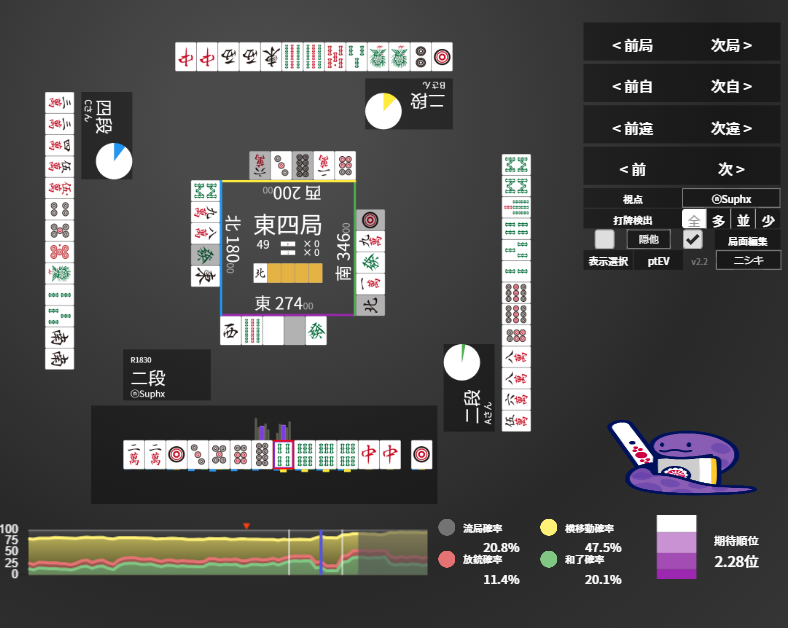Click 次自＞ next own turn button
Image resolution: width=788 pixels, height=628 pixels.
pos(731,87)
